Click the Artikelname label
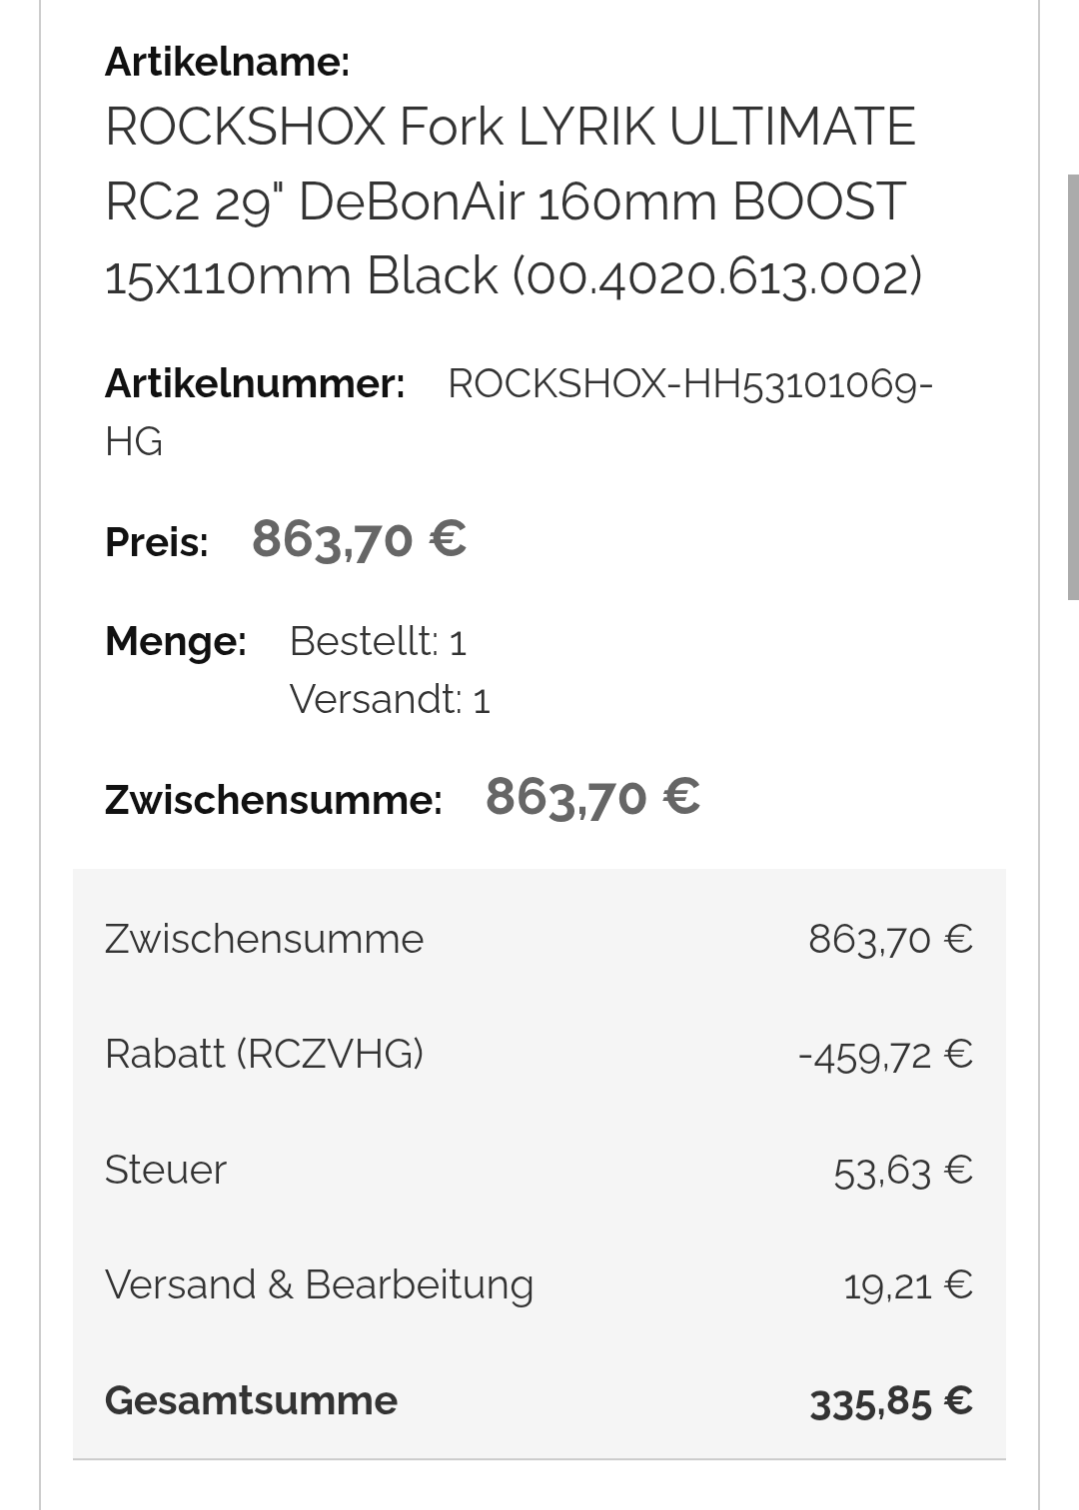The height and width of the screenshot is (1510, 1079). 227,62
